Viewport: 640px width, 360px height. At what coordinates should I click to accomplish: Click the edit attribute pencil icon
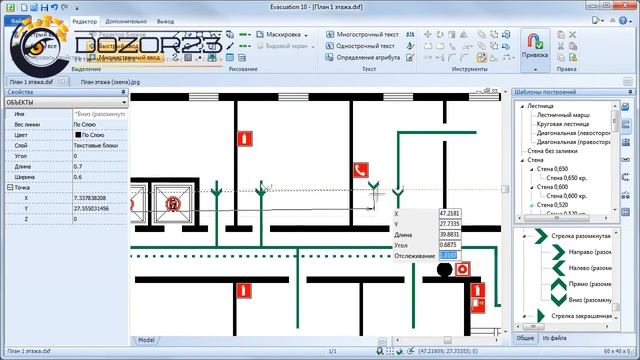(x=410, y=58)
